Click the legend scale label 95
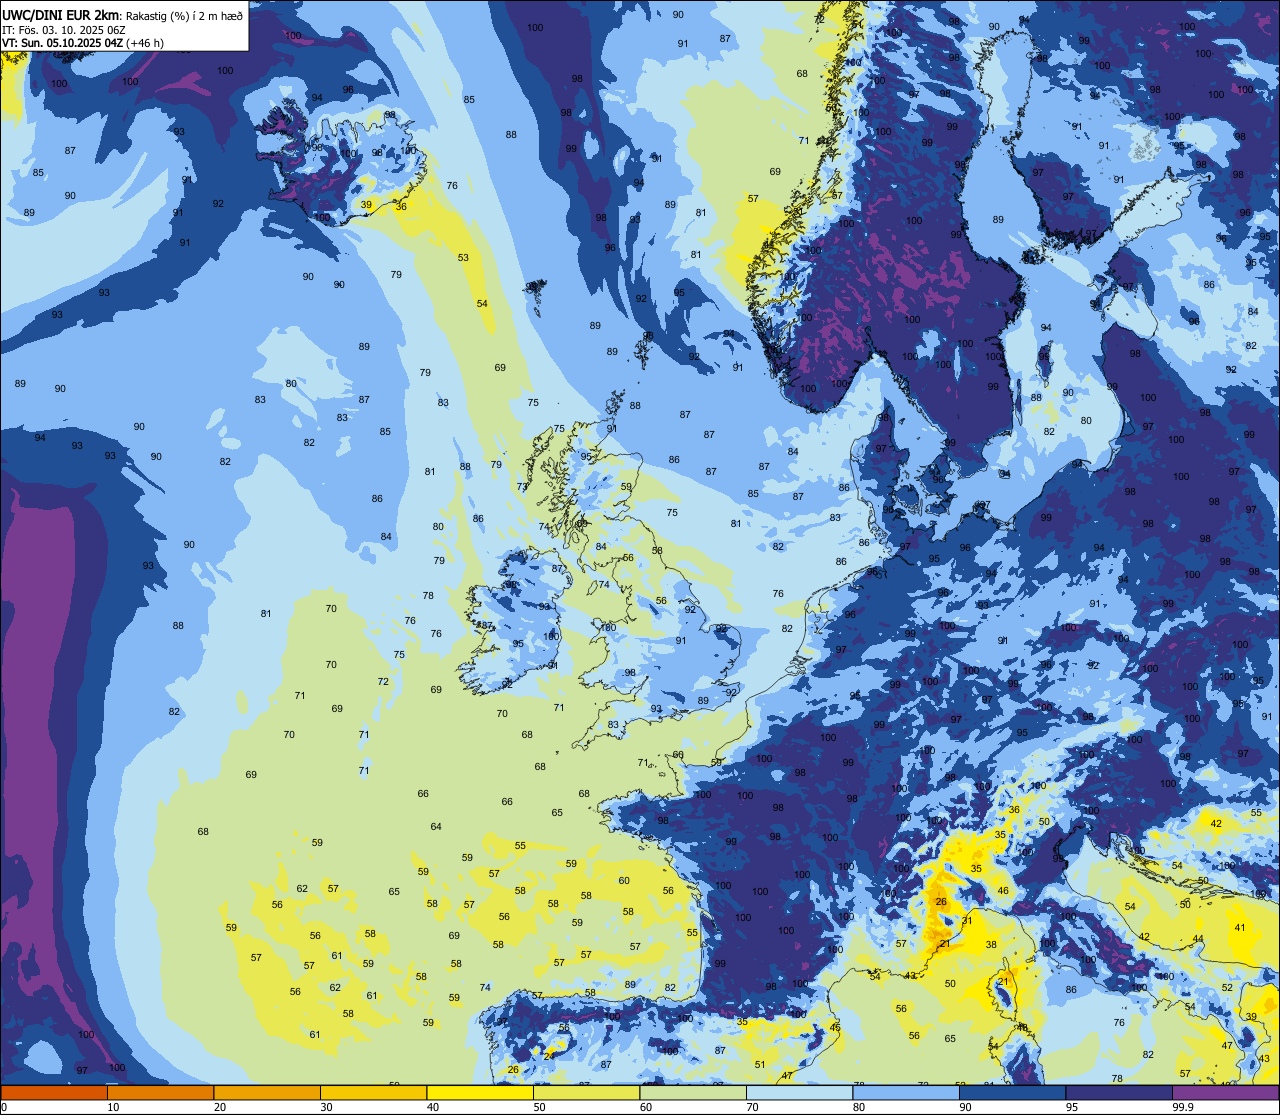 1072,1107
